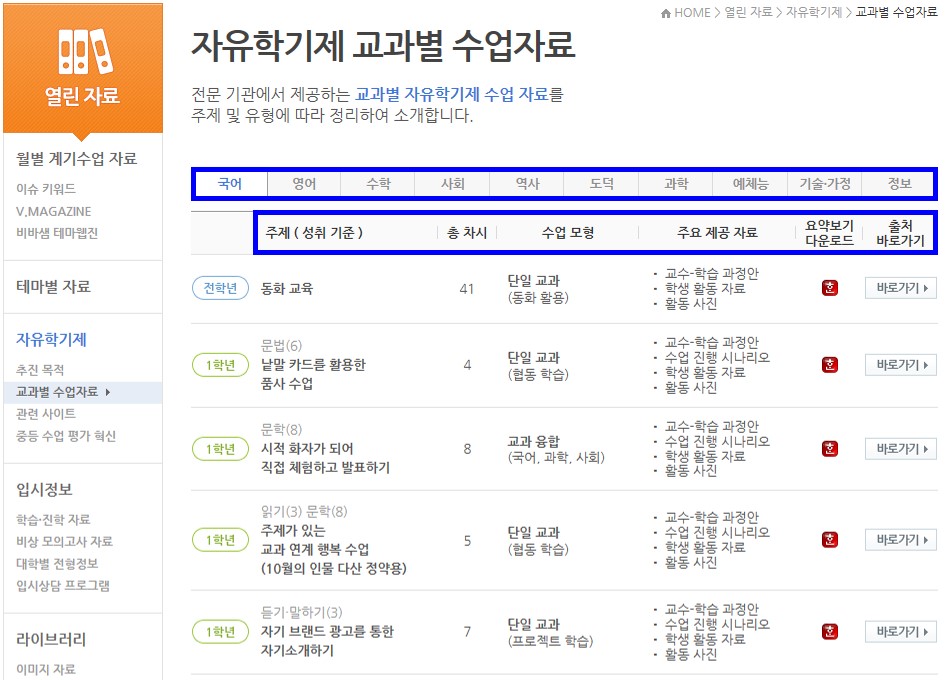The height and width of the screenshot is (680, 946).
Task: Open the 수학 tab
Action: (378, 183)
